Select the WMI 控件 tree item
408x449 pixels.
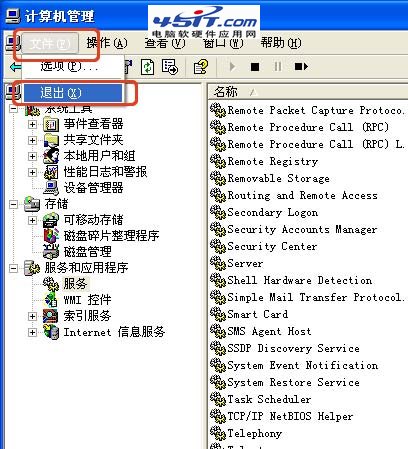(x=87, y=300)
